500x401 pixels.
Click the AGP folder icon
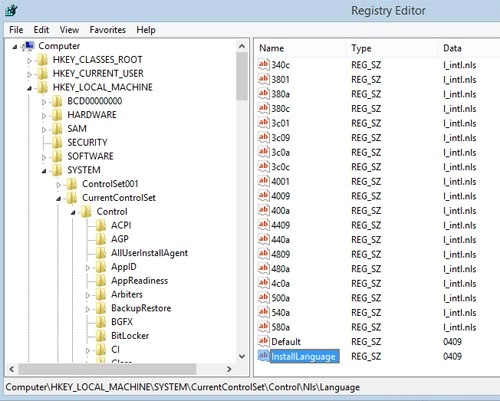(101, 239)
